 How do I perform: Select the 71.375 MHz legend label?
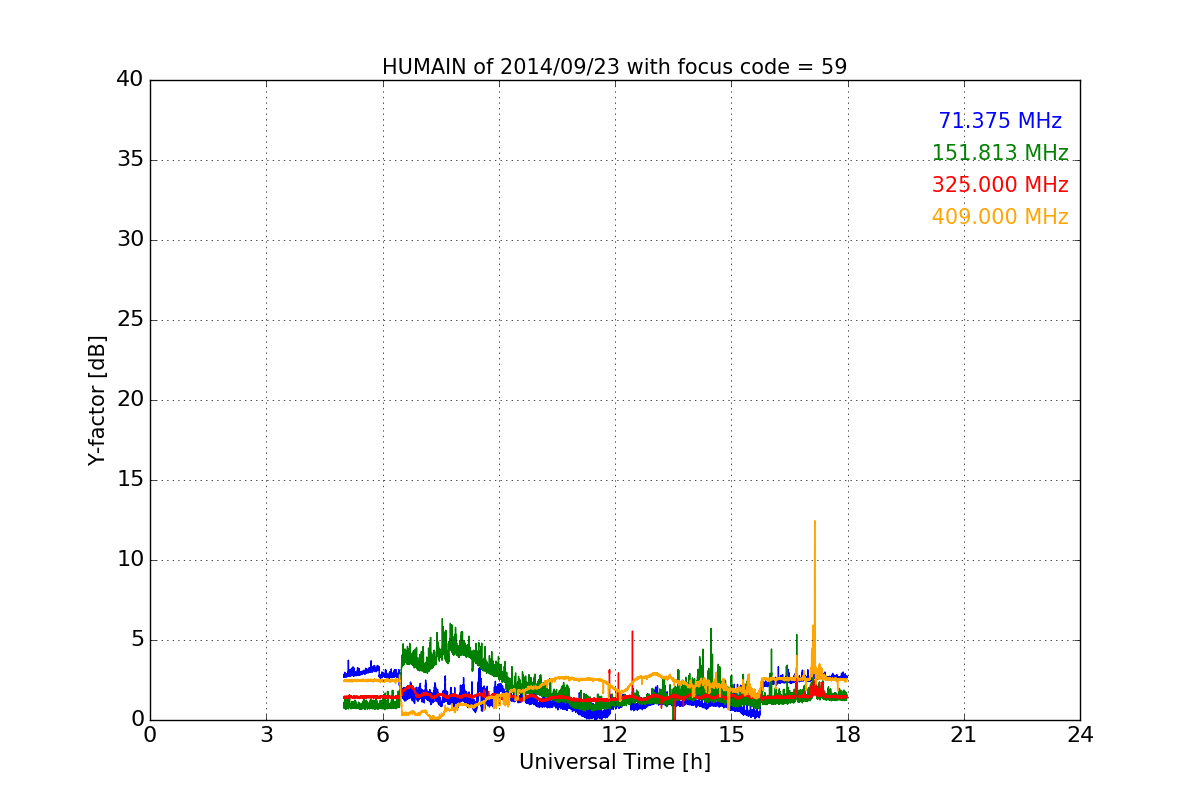pos(1000,121)
